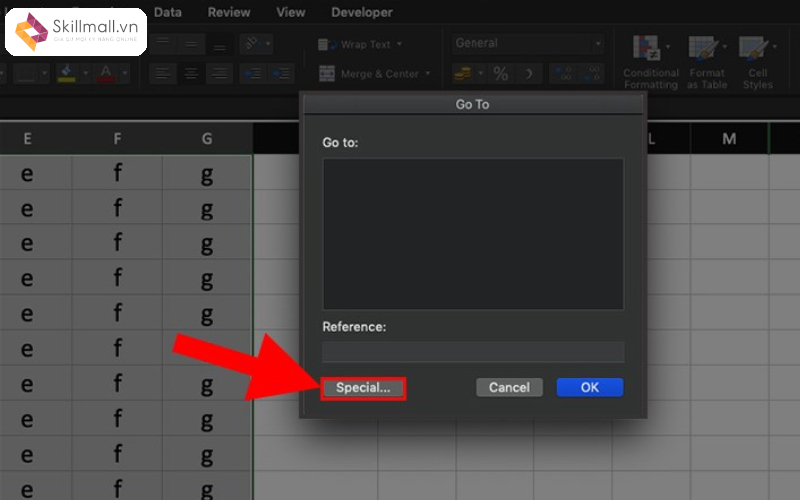Switch to the Developer ribbon tab
The width and height of the screenshot is (800, 500).
(x=362, y=12)
